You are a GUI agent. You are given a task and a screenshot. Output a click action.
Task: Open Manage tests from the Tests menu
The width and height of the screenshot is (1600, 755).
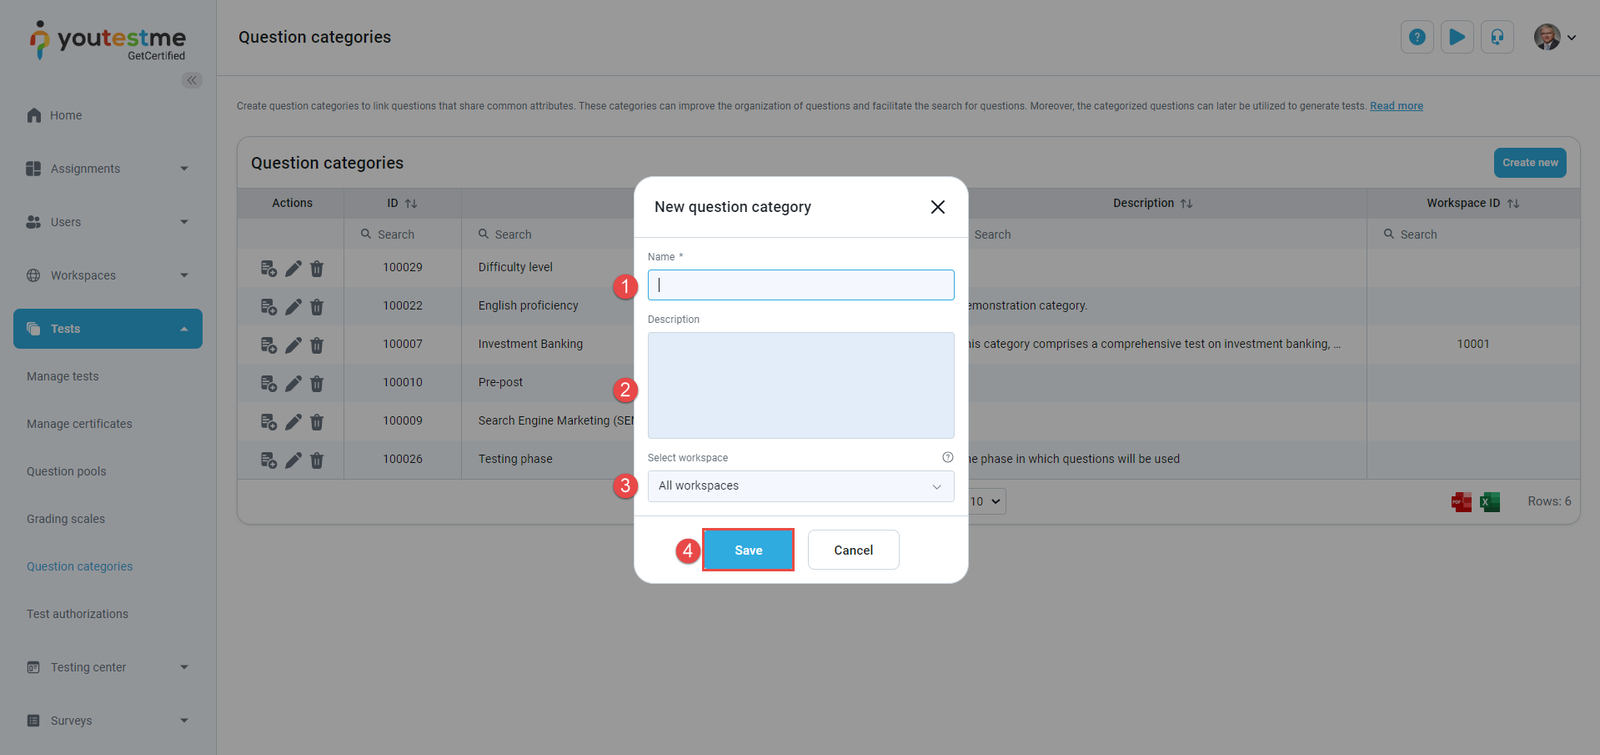click(62, 376)
